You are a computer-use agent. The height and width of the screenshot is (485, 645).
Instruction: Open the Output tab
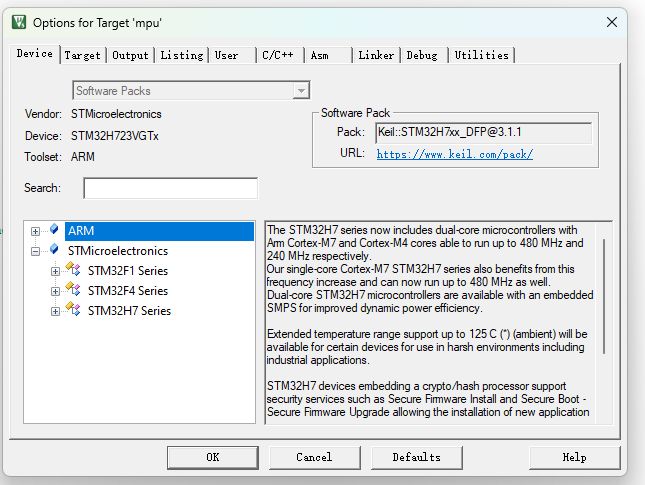(x=130, y=56)
